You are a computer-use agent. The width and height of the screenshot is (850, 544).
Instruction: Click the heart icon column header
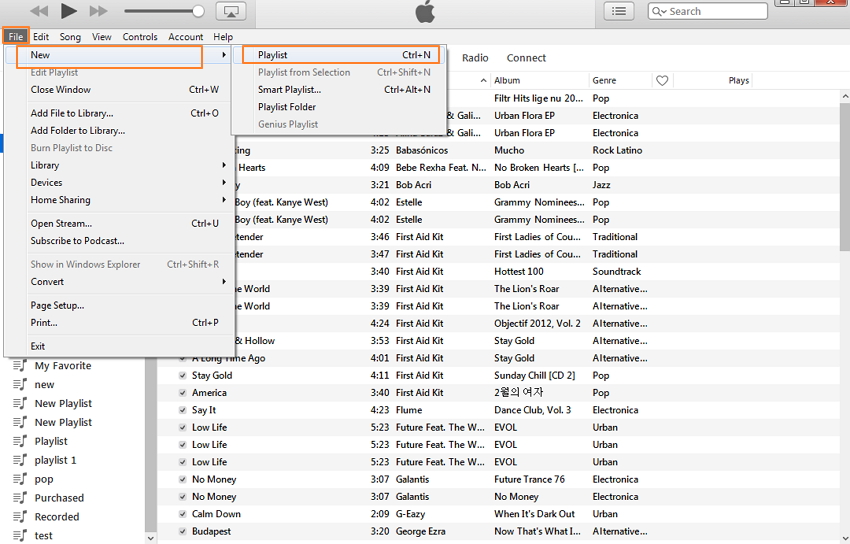662,80
